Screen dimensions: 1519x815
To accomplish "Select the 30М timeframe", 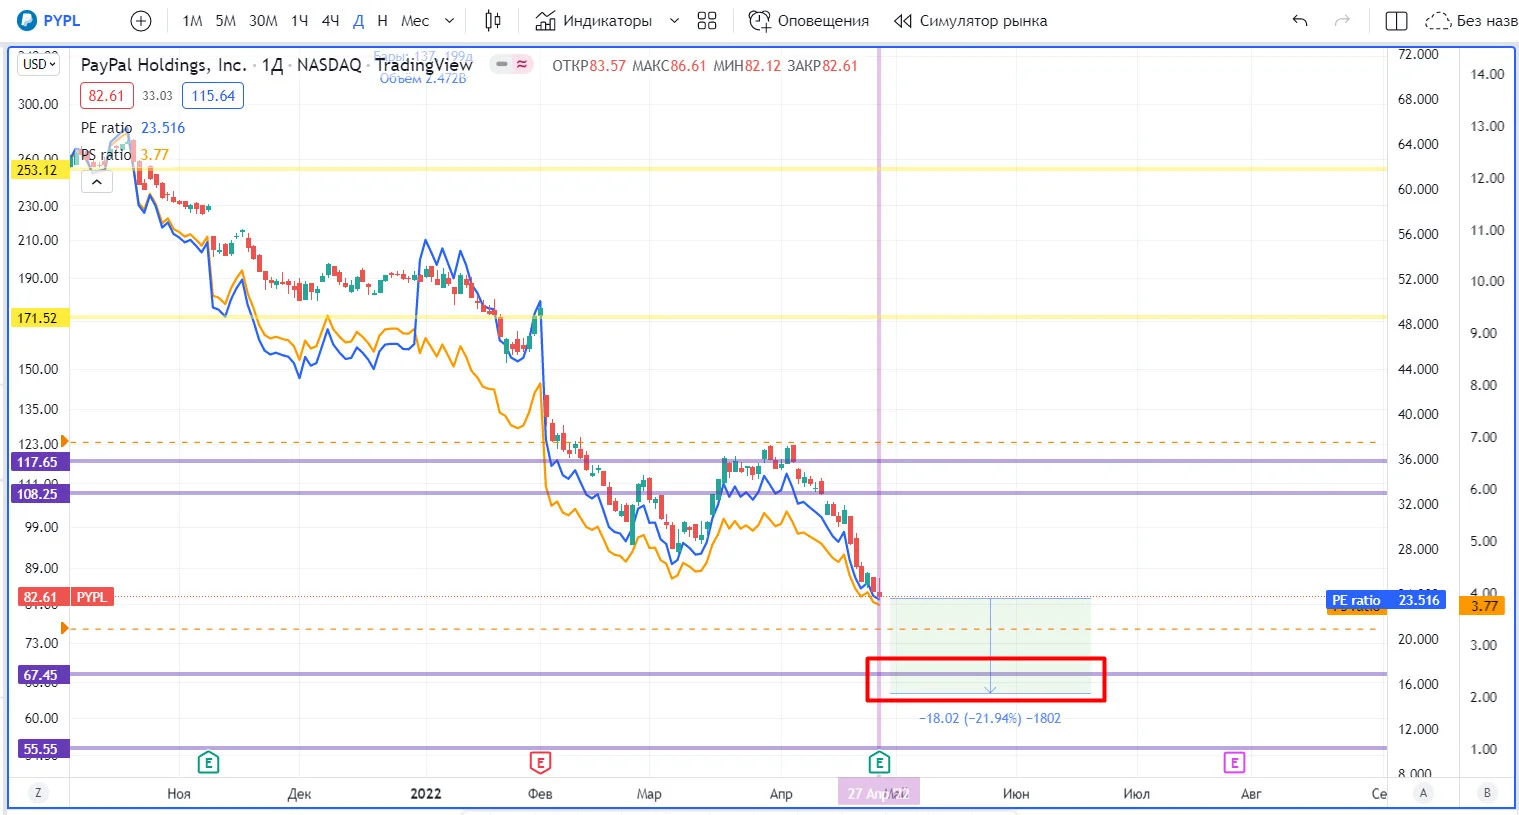I will [263, 20].
